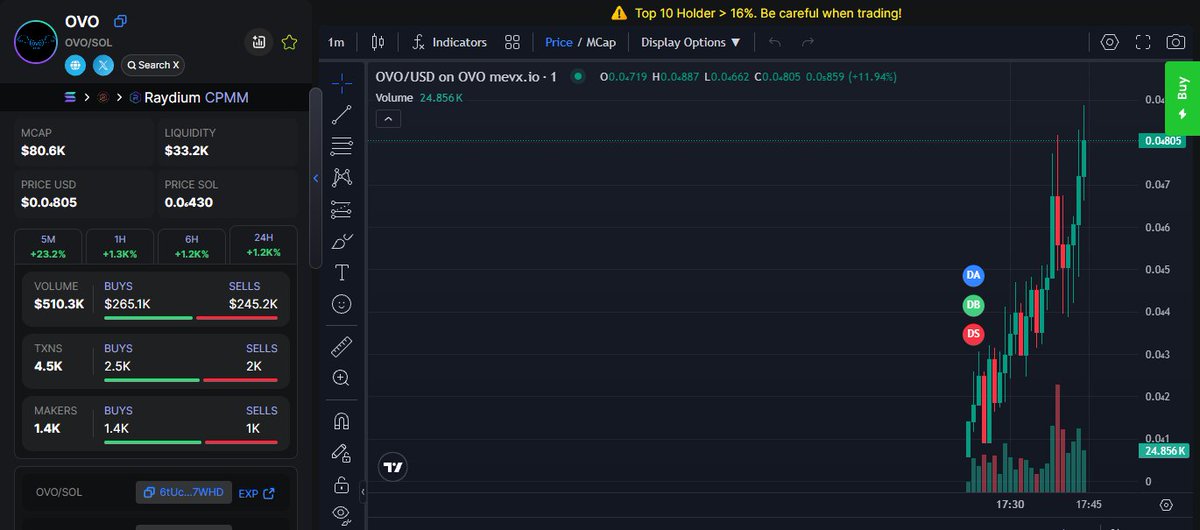Select the brush drawing tool
Screen dimensions: 1200x530
341,241
